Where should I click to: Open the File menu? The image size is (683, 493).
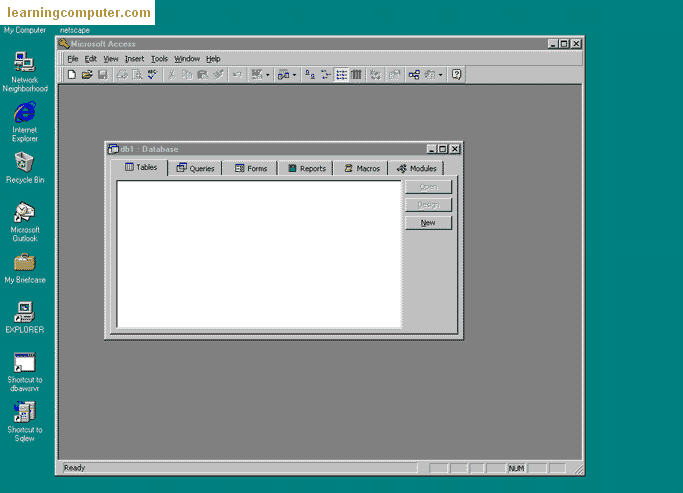tap(72, 59)
